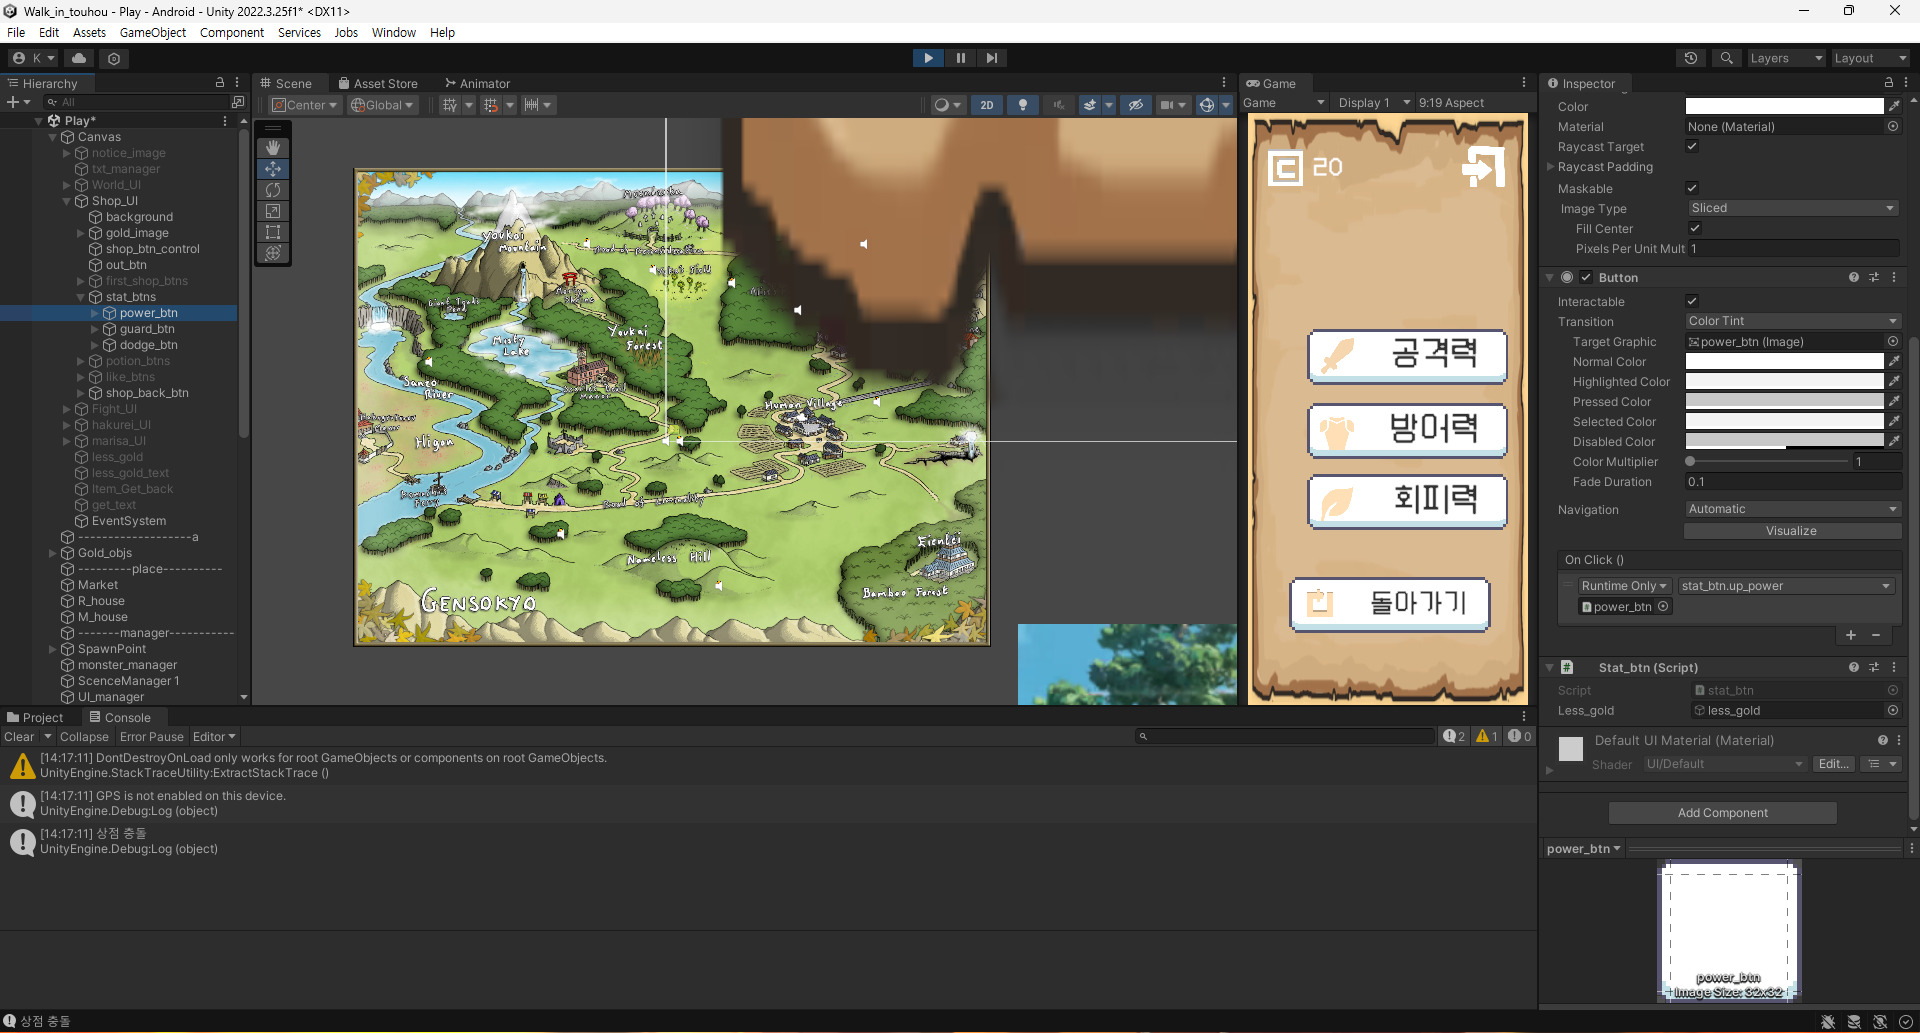Open the Navigation Automatic dropdown
1920x1033 pixels.
[x=1792, y=509]
